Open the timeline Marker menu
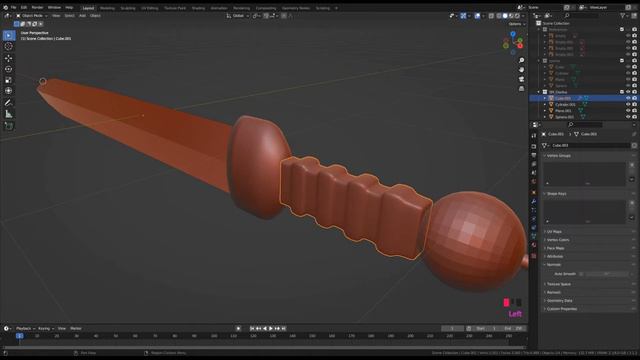Screen dimensions: 640x360 click(76, 329)
